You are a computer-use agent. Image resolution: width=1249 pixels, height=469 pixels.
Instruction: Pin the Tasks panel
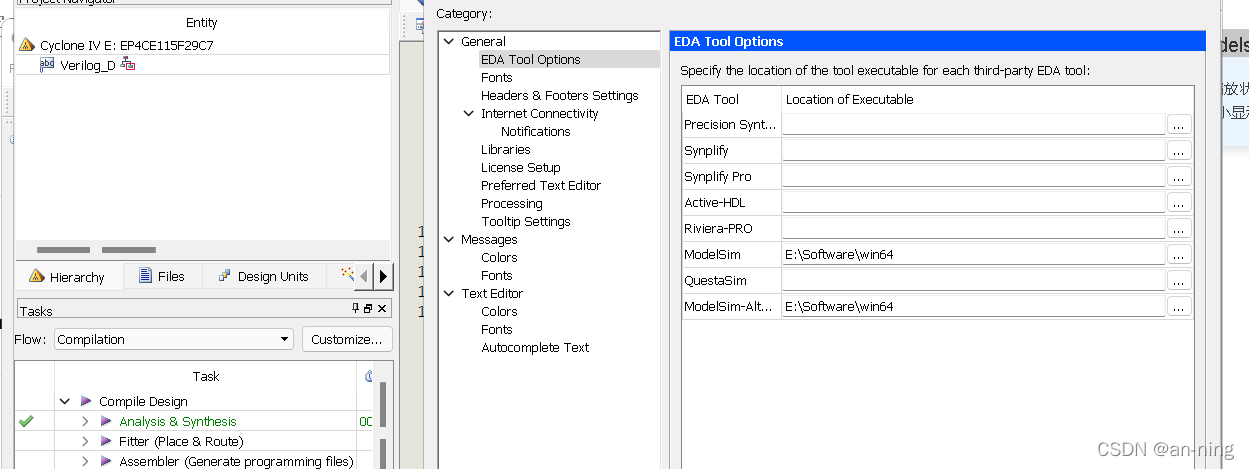coord(356,309)
